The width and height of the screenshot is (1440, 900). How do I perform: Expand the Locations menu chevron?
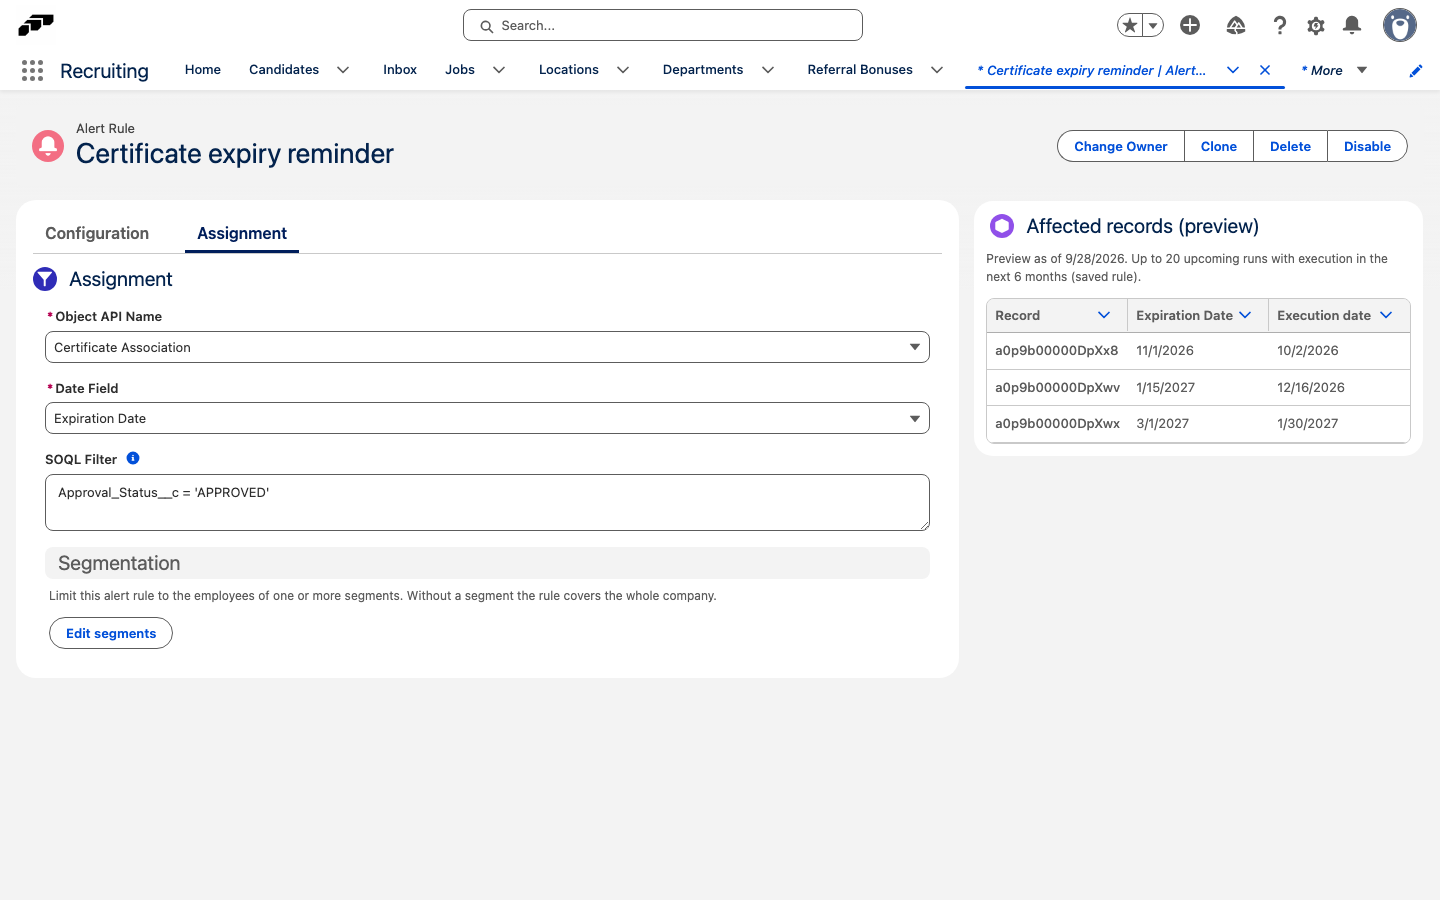(623, 70)
